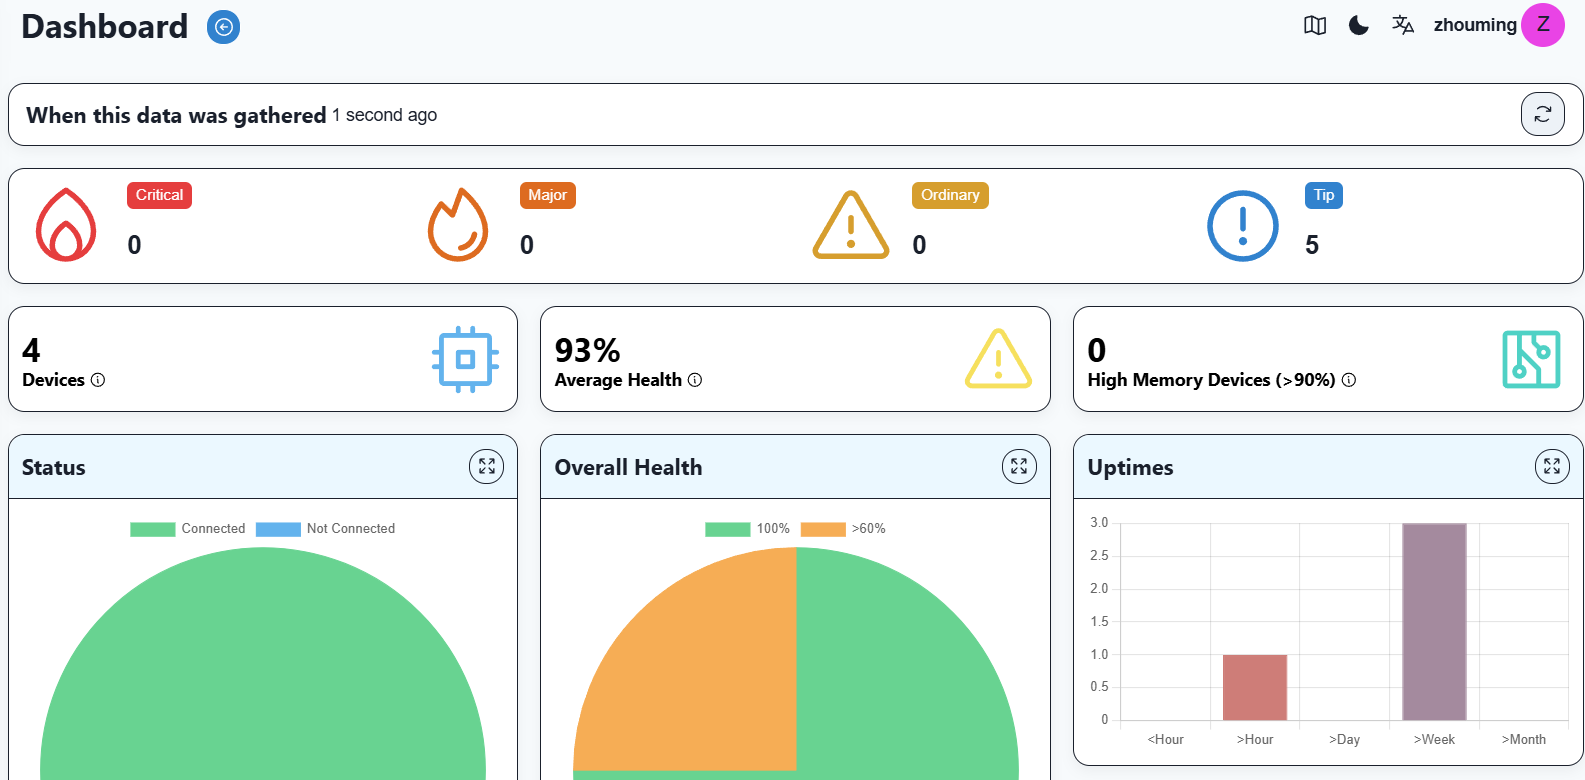This screenshot has height=780, width=1585.
Task: Expand the Uptimes chart panel
Action: tap(1552, 466)
